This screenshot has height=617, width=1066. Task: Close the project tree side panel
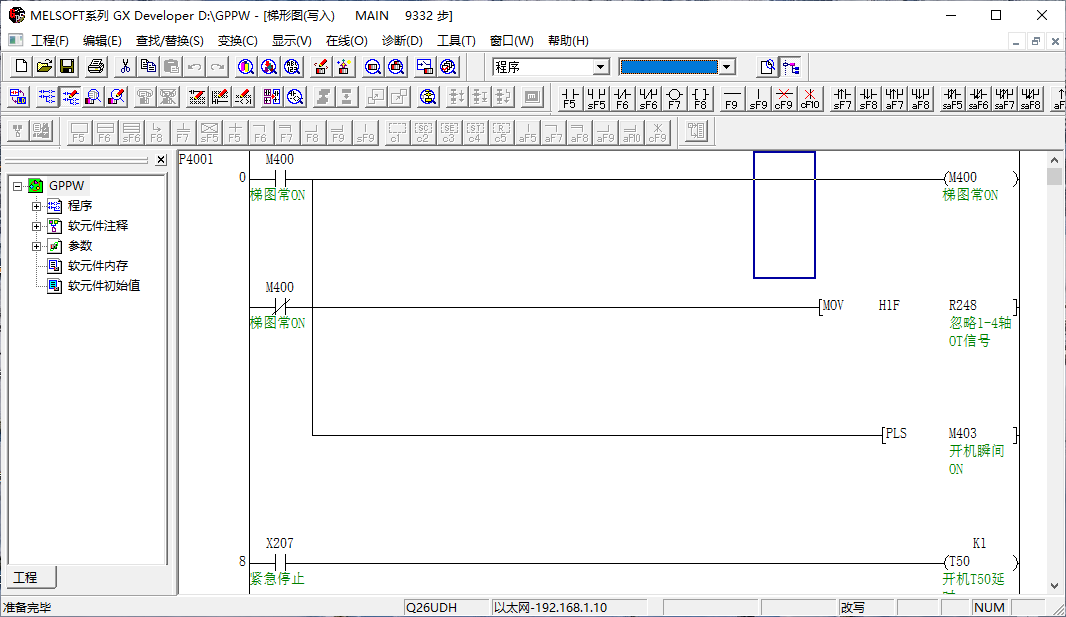point(161,160)
